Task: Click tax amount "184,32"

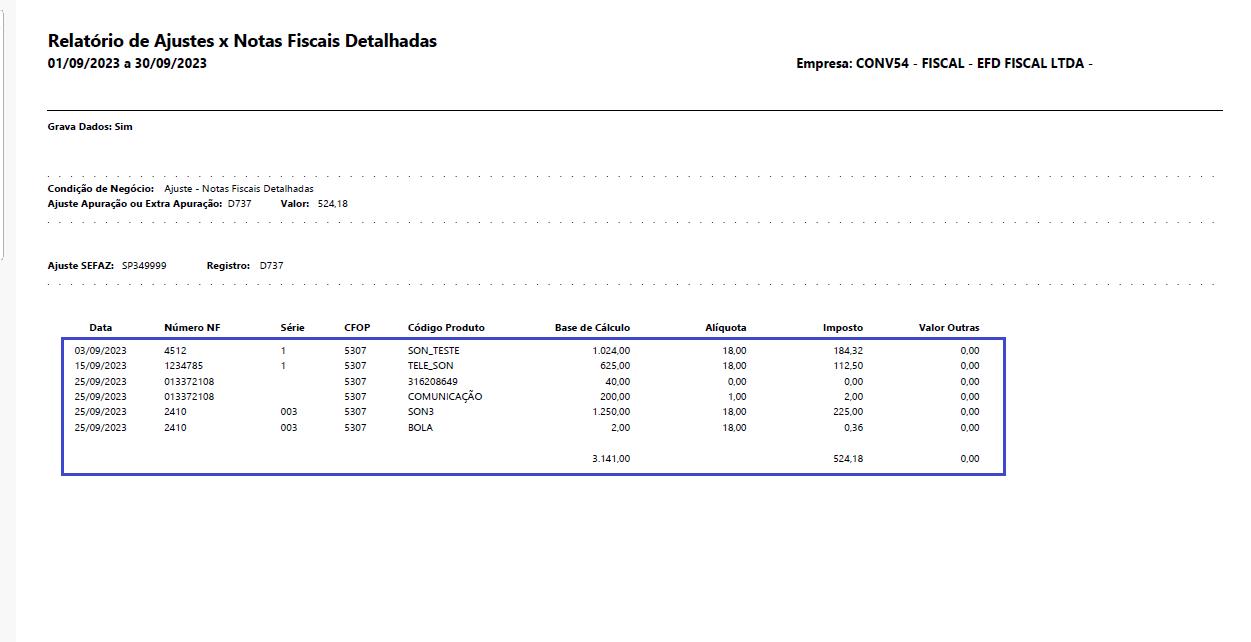Action: pyautogui.click(x=847, y=351)
